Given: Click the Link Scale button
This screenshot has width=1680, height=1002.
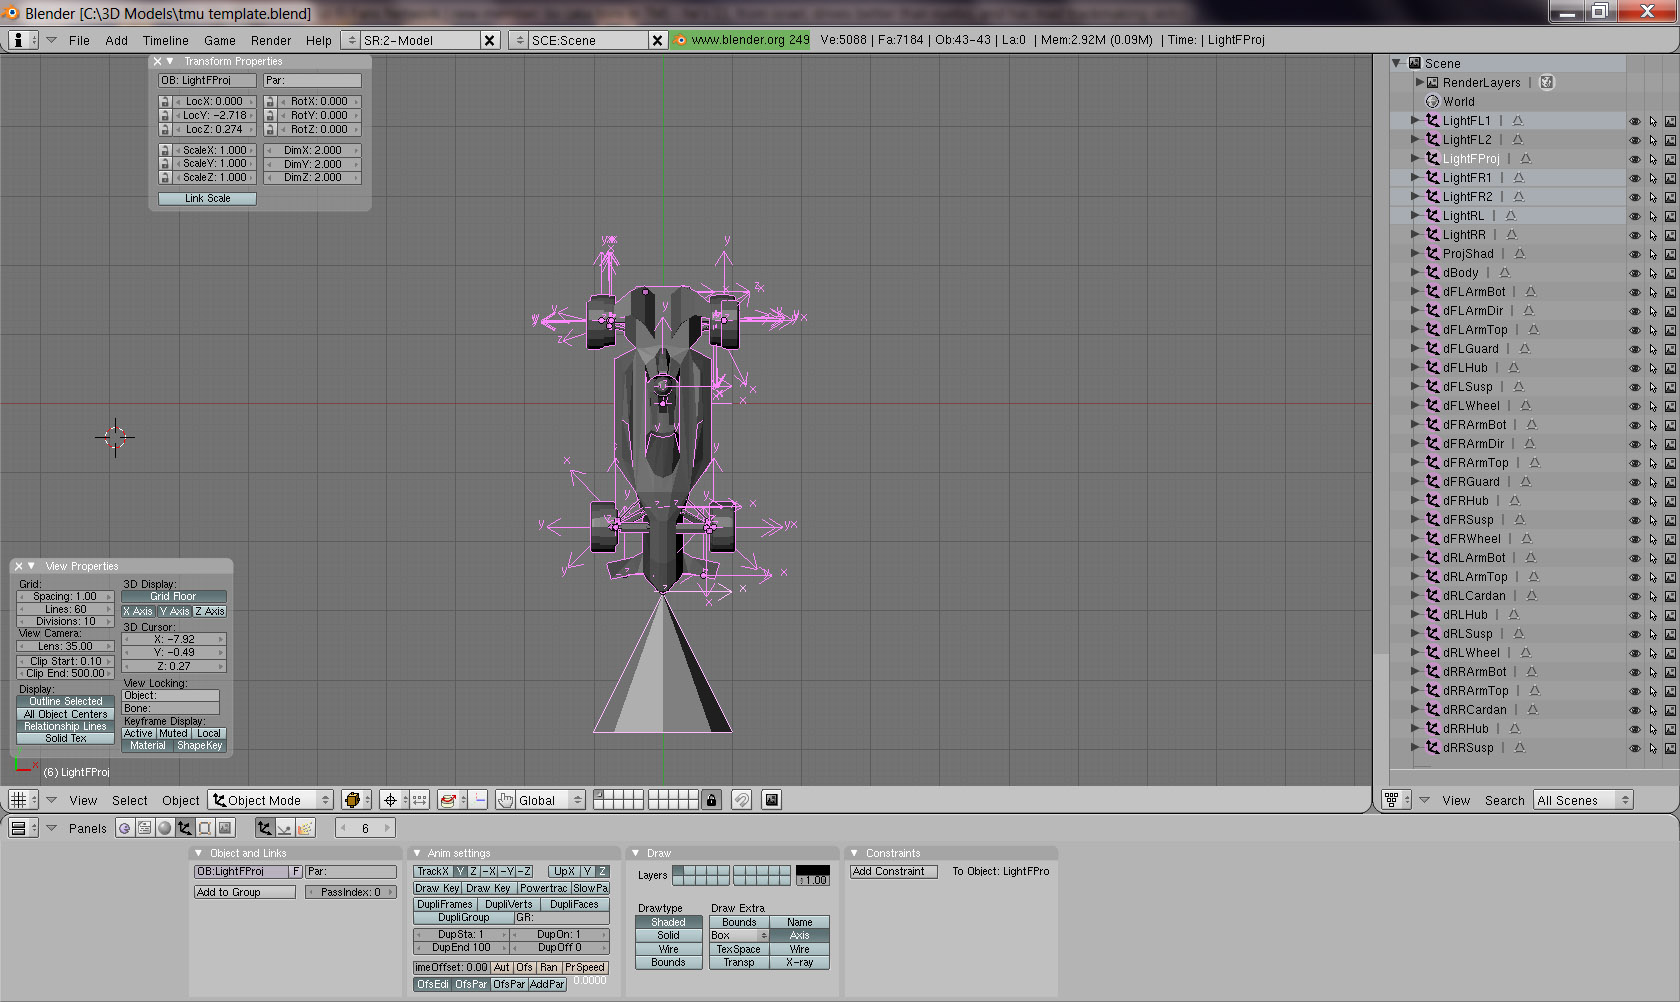Looking at the screenshot, I should (x=207, y=199).
